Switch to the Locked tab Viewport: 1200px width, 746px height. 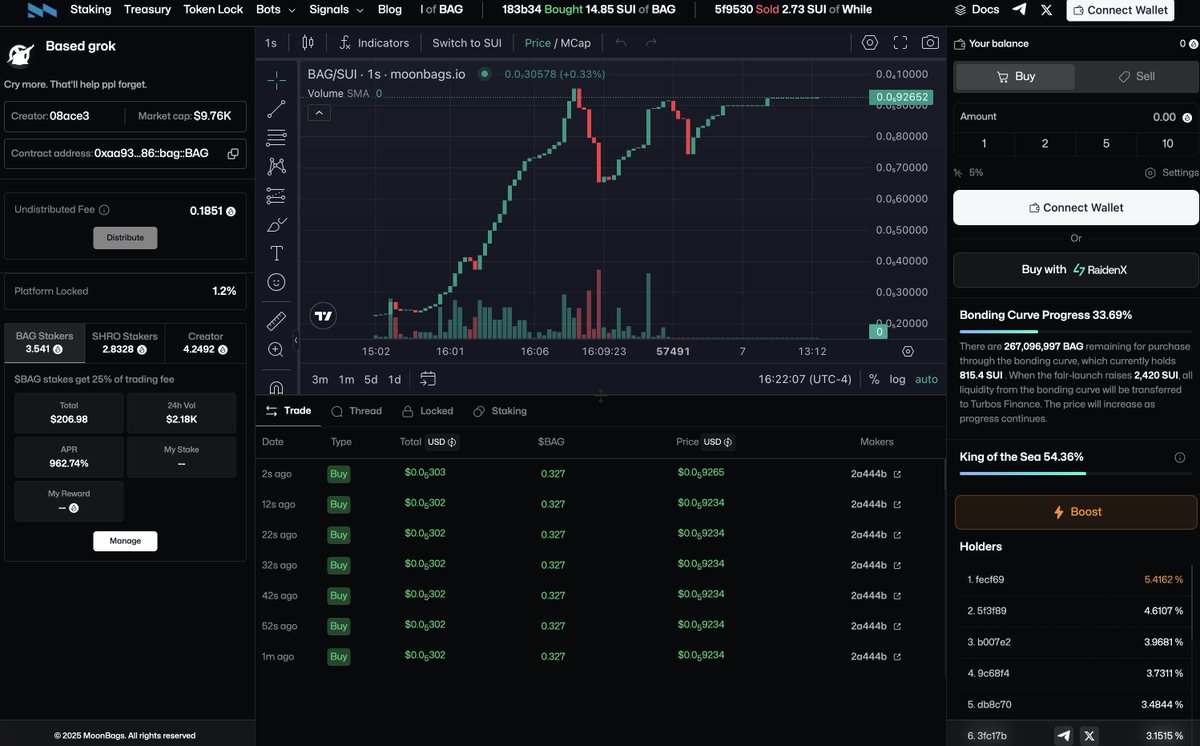[427, 411]
